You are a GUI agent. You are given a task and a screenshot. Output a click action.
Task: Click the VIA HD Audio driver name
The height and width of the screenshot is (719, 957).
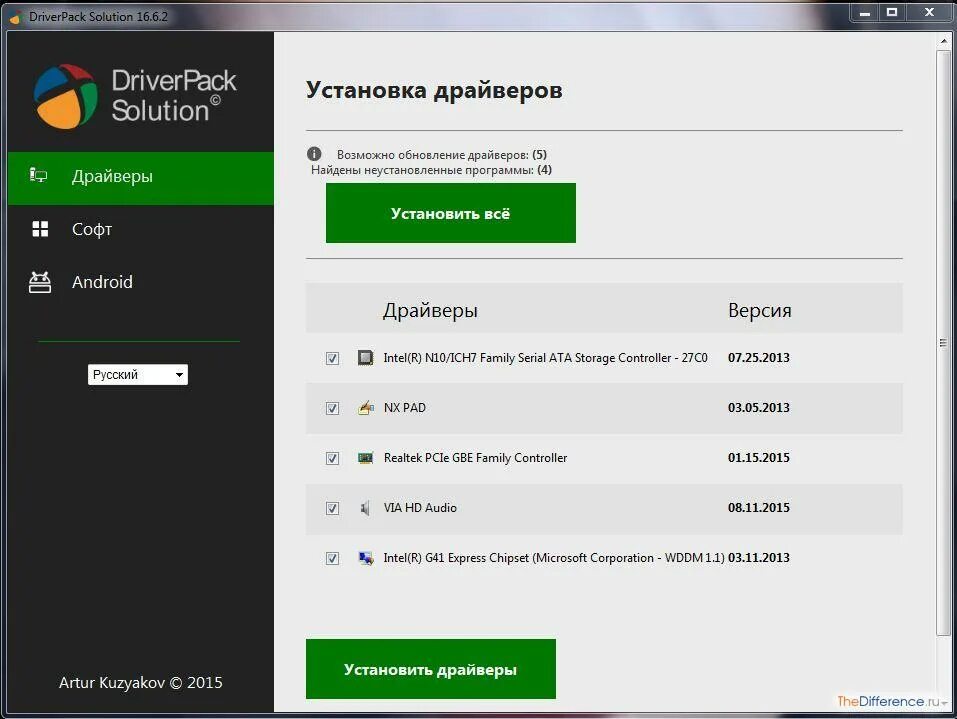420,508
